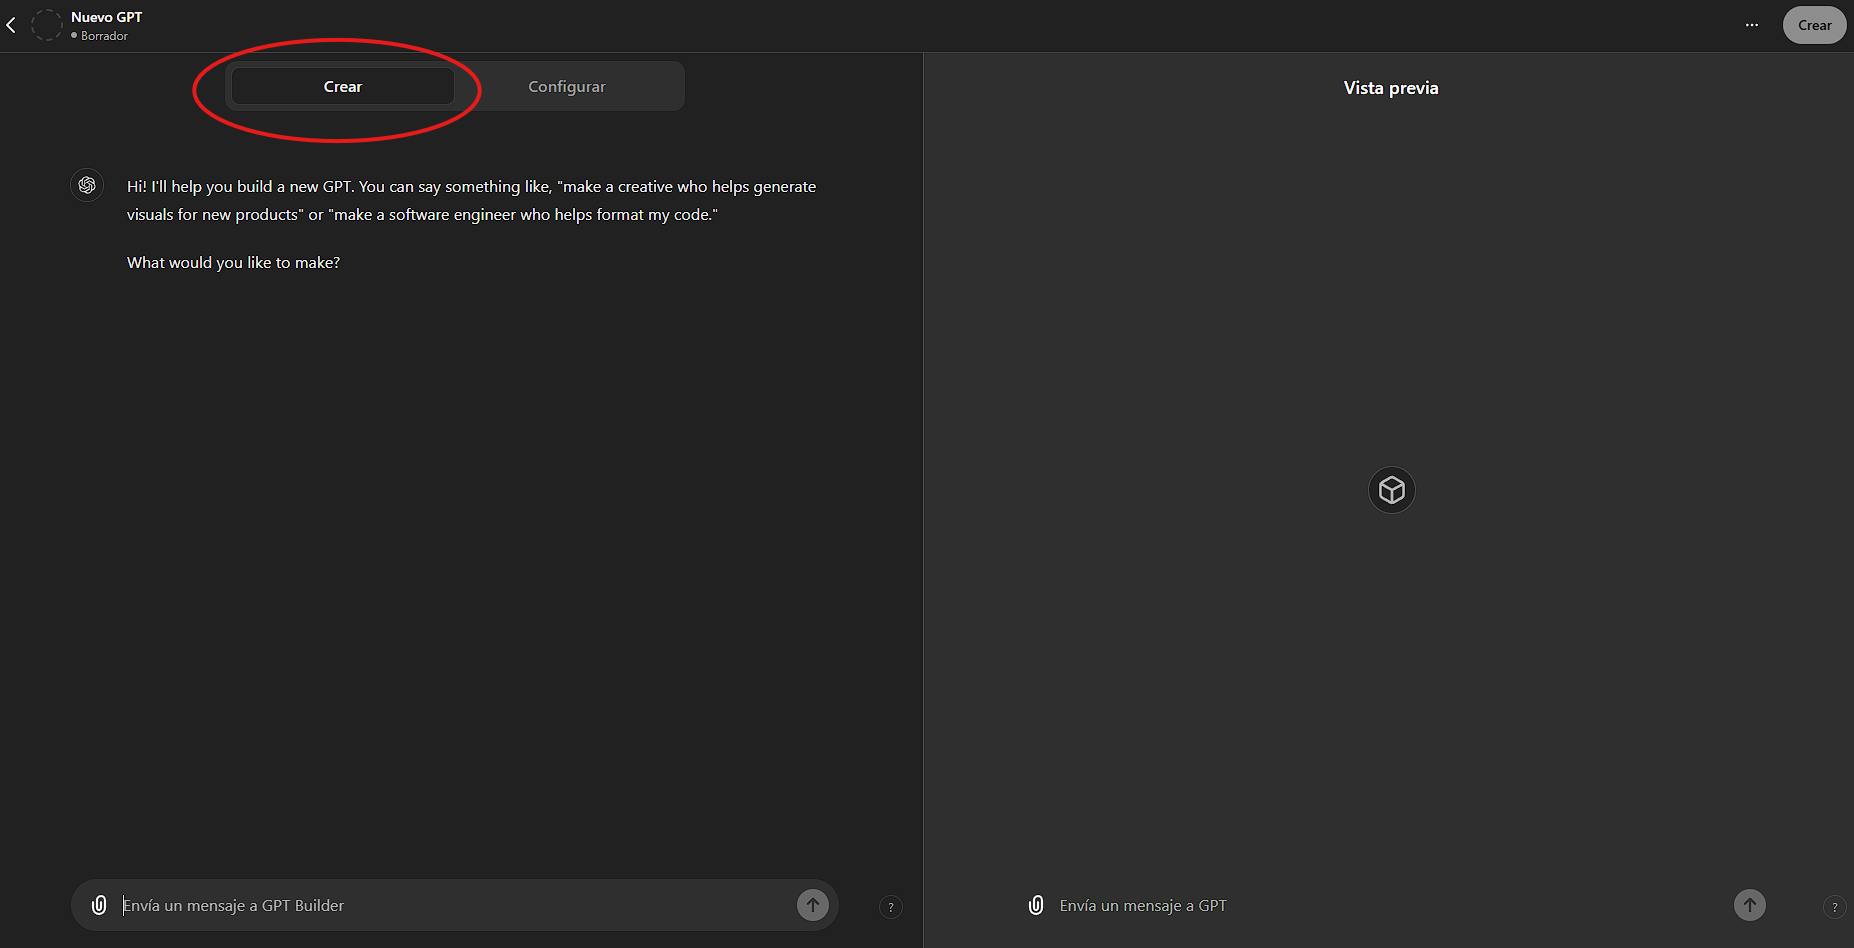Open the three-dot more options menu

tap(1752, 25)
